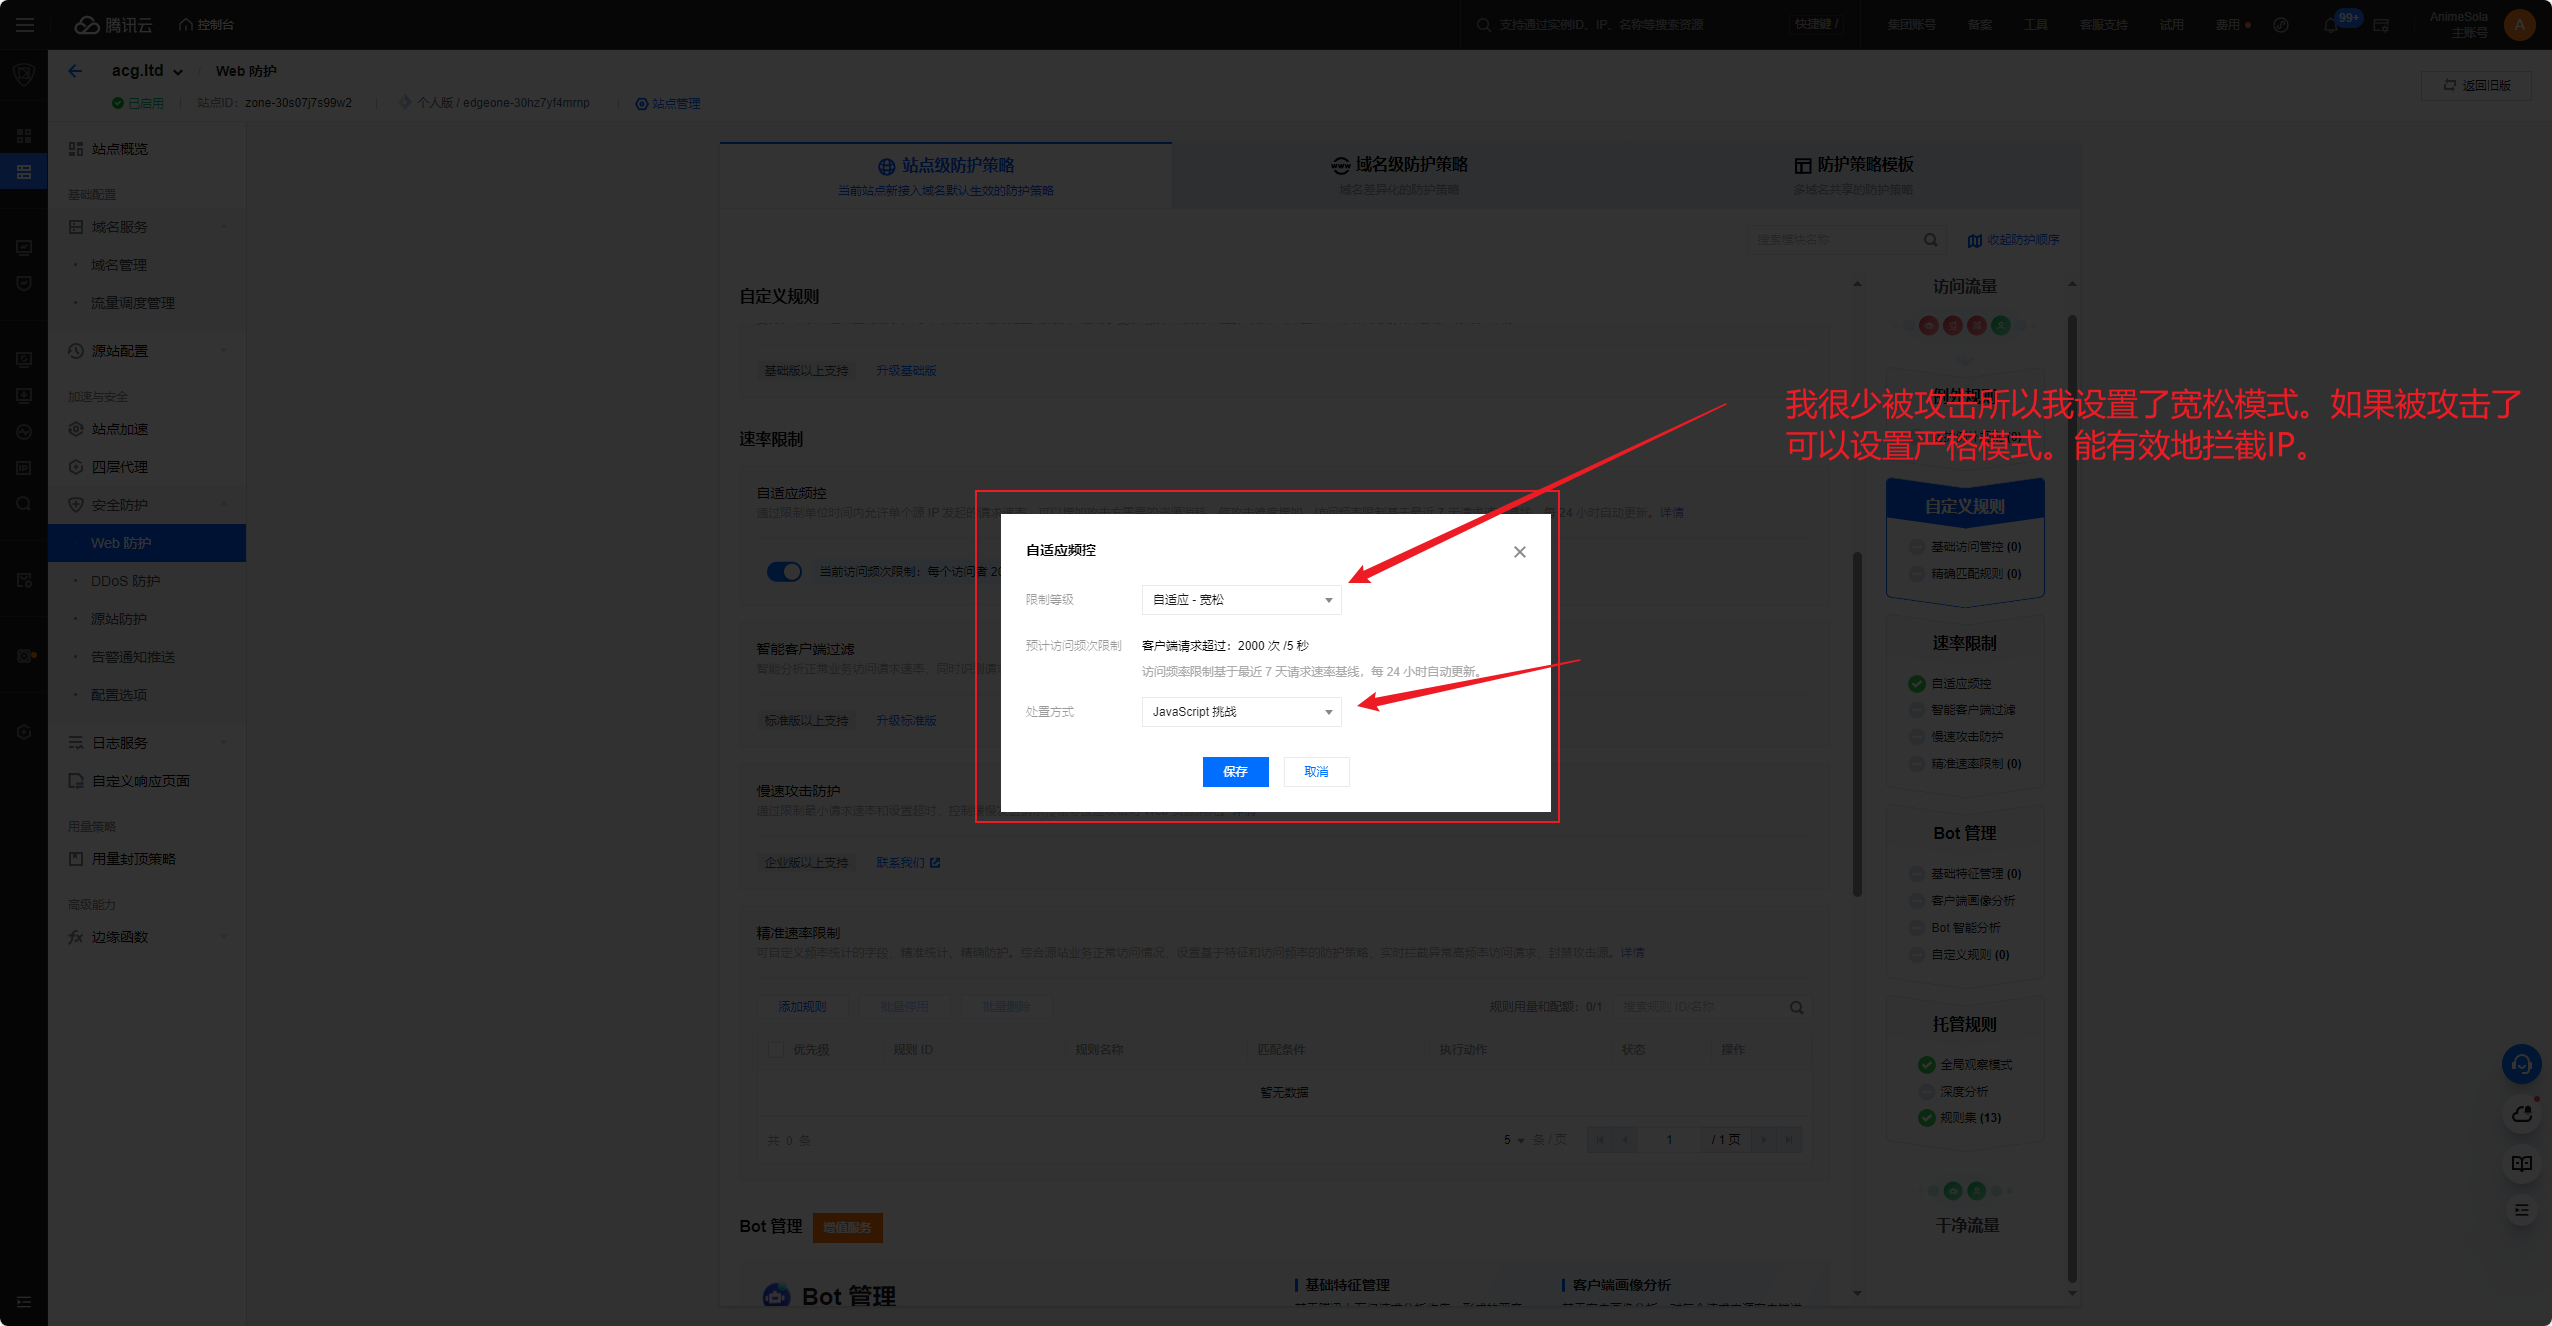This screenshot has width=2552, height=1326.
Task: Click the rule search magnifier icon
Action: [x=1797, y=1007]
